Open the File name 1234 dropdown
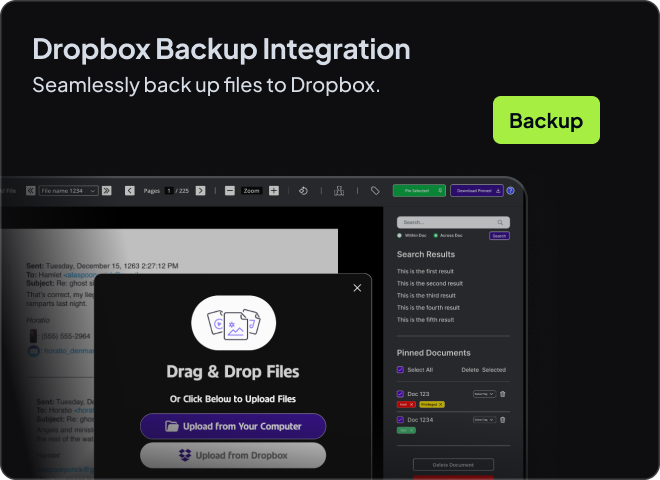660x480 pixels. (x=68, y=190)
